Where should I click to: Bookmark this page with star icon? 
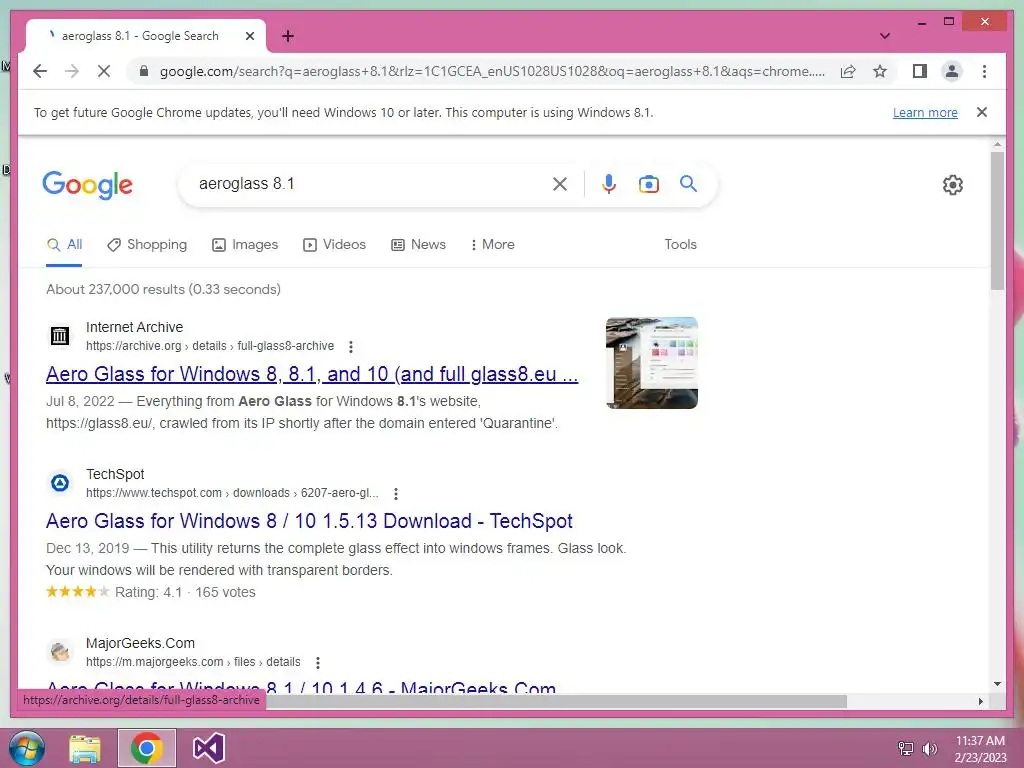coord(880,71)
